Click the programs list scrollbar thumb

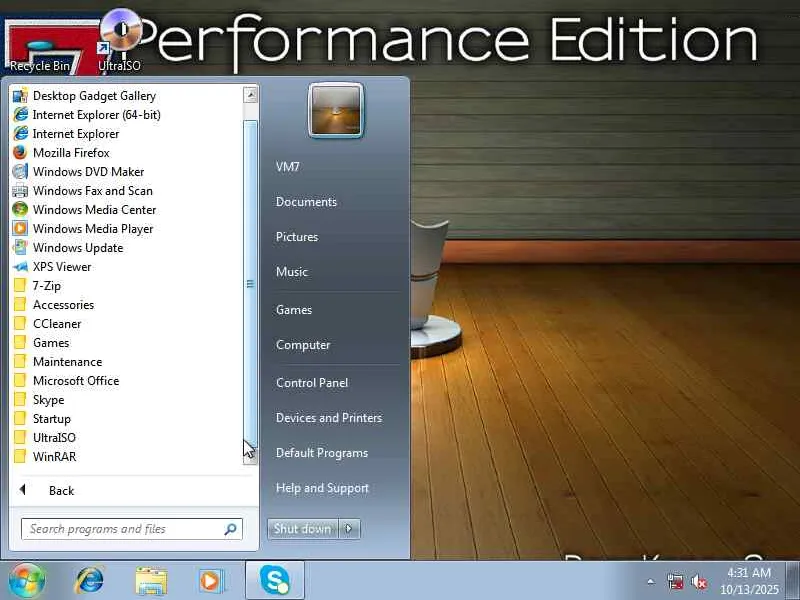pyautogui.click(x=250, y=284)
